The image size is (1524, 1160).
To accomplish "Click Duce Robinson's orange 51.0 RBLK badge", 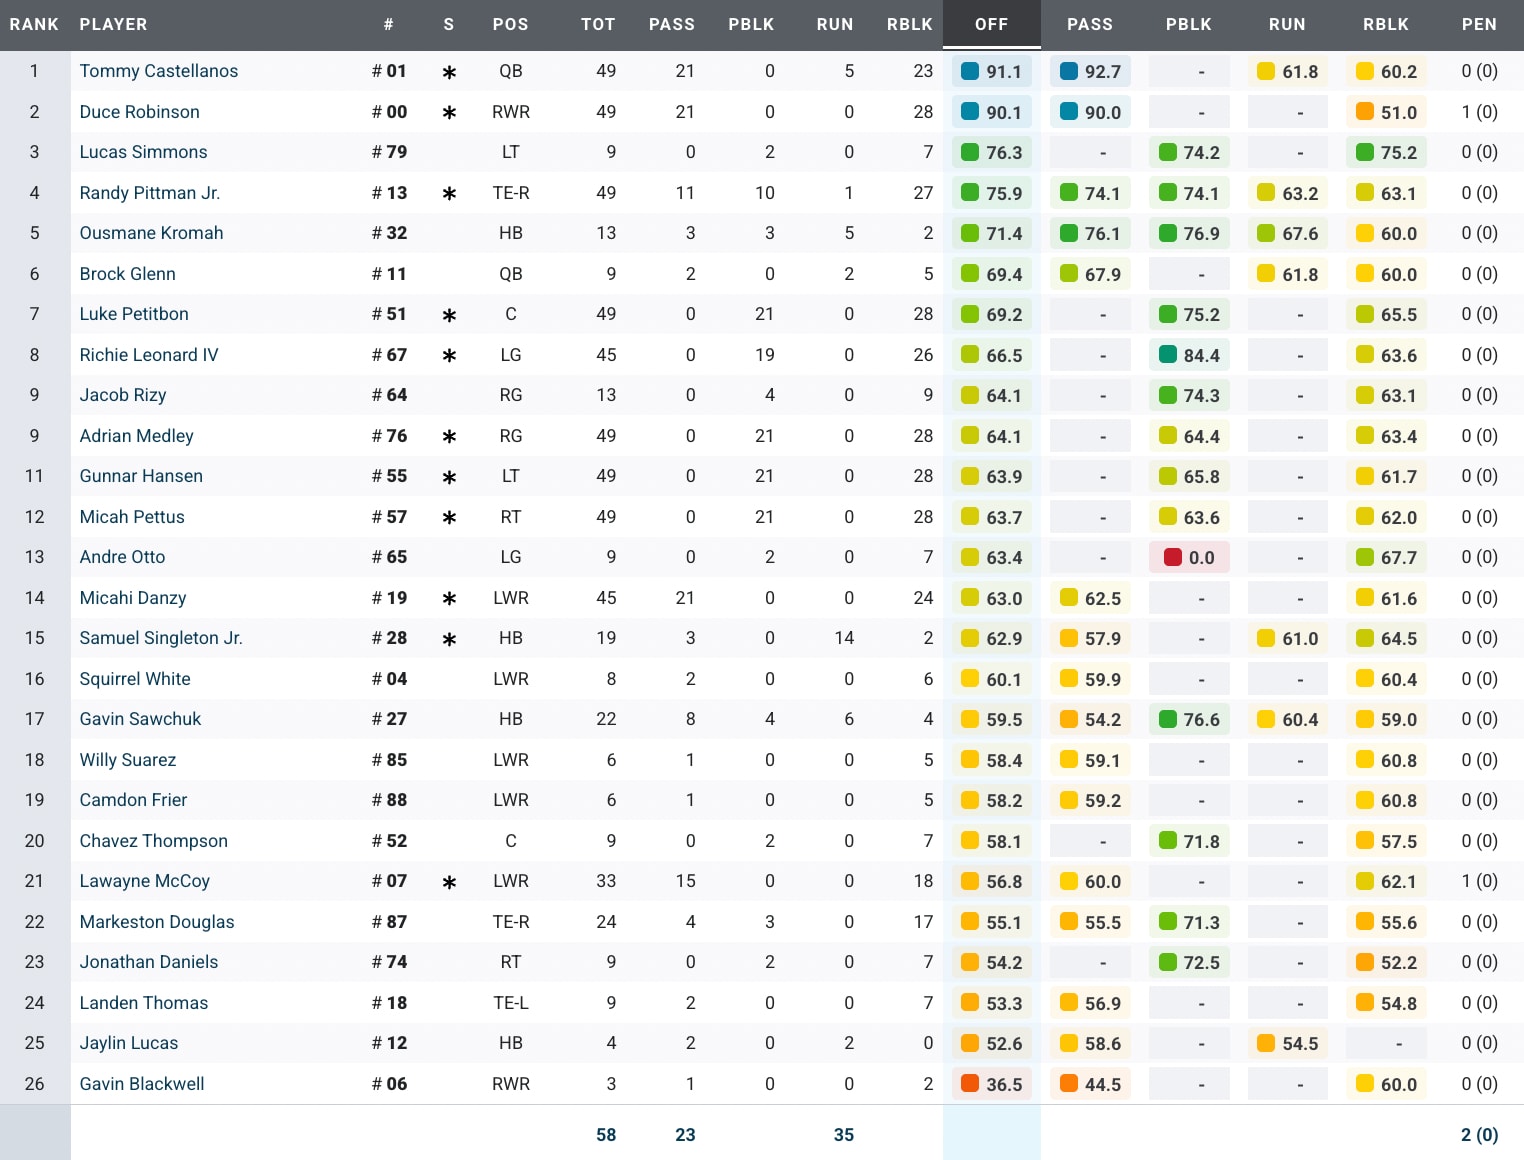I will click(x=1386, y=112).
